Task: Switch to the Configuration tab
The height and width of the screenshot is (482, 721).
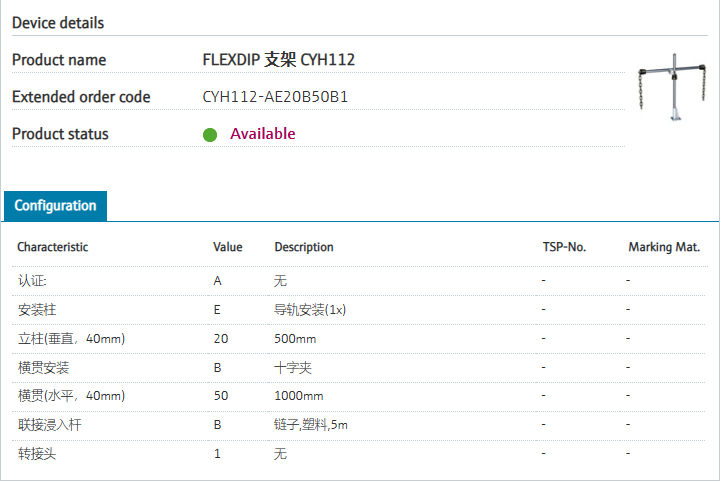Action: [x=56, y=206]
